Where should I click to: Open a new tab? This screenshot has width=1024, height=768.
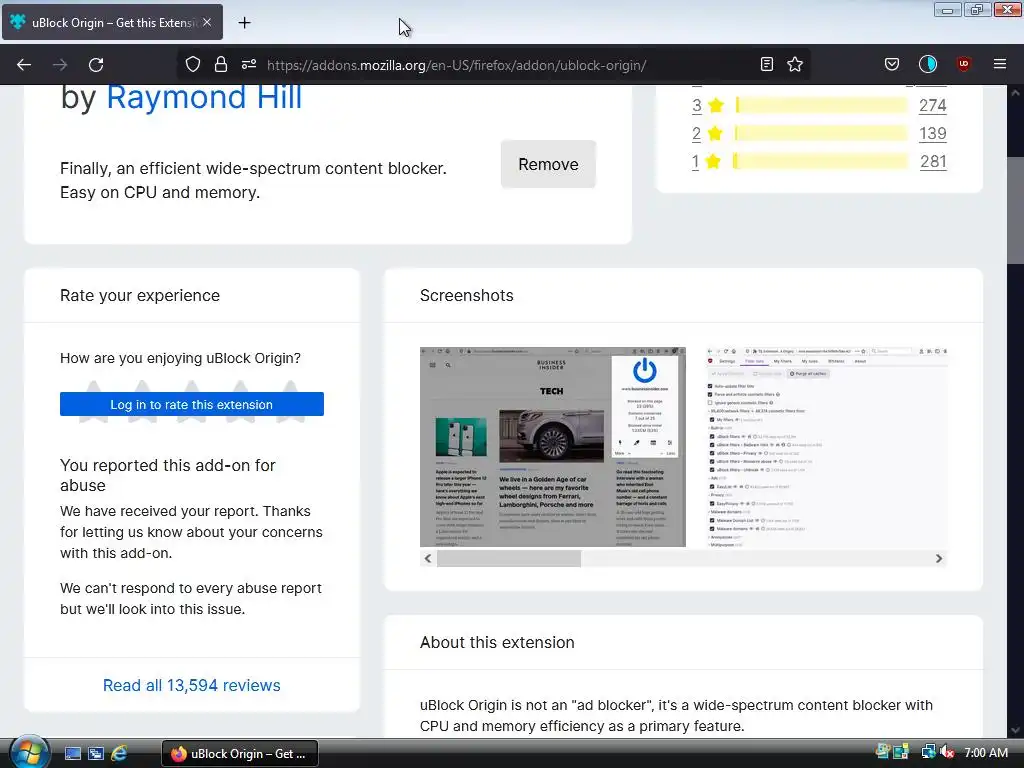(244, 23)
